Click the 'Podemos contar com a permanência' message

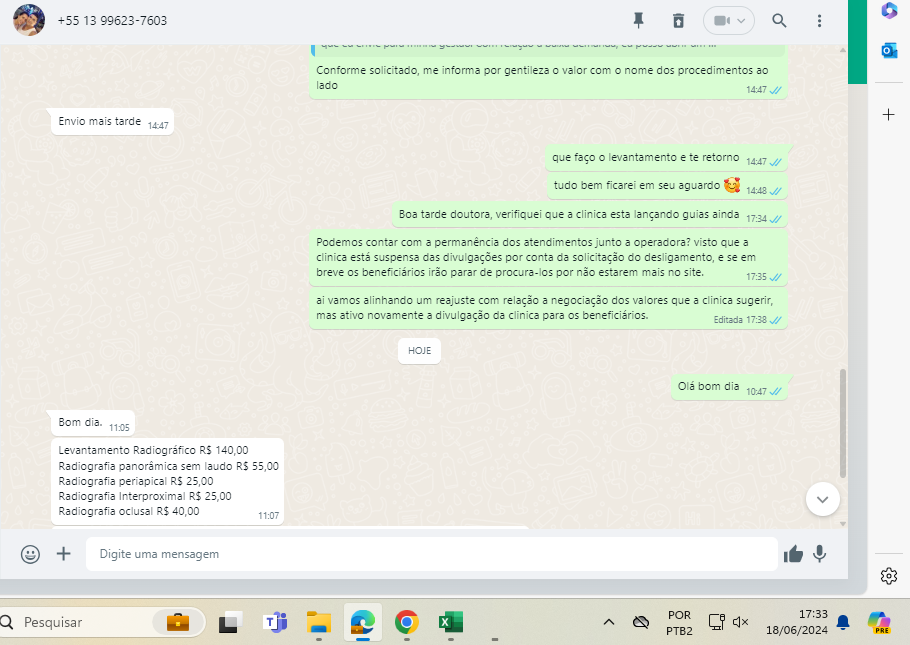click(x=548, y=257)
